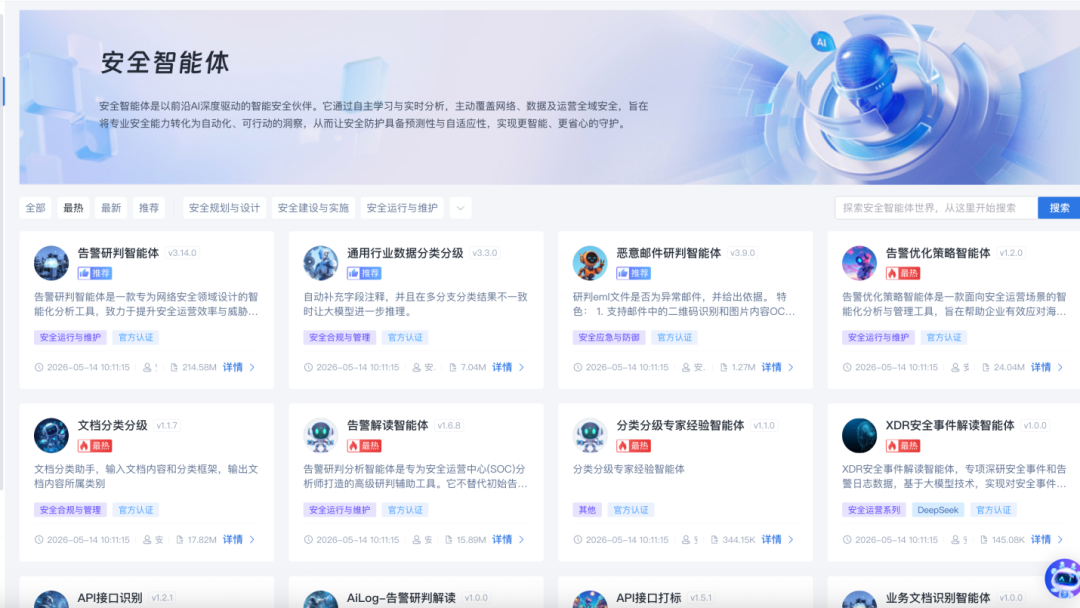
Task: Click version label v3.9.0
Action: click(x=743, y=253)
